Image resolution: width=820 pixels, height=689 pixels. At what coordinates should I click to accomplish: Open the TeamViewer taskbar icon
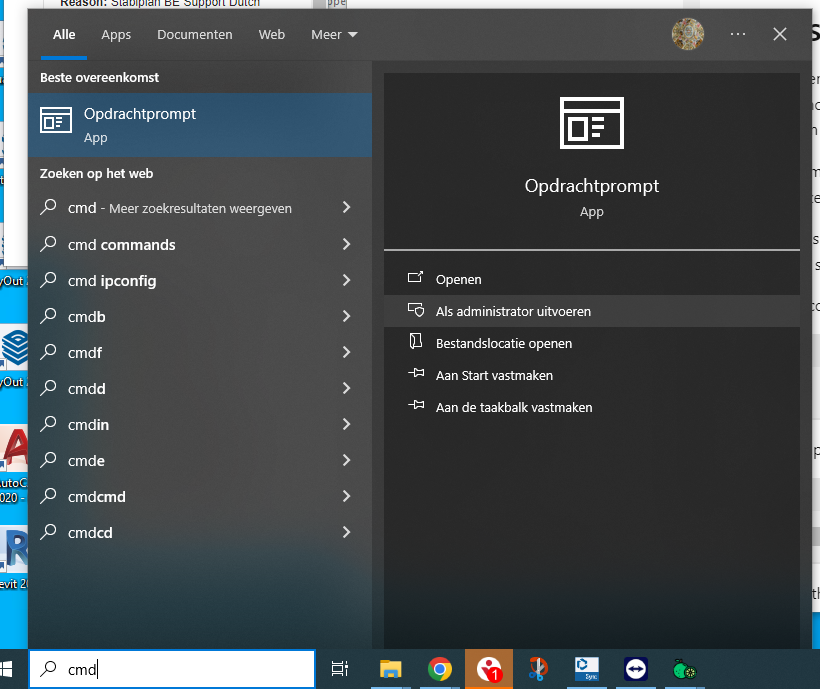click(x=636, y=669)
